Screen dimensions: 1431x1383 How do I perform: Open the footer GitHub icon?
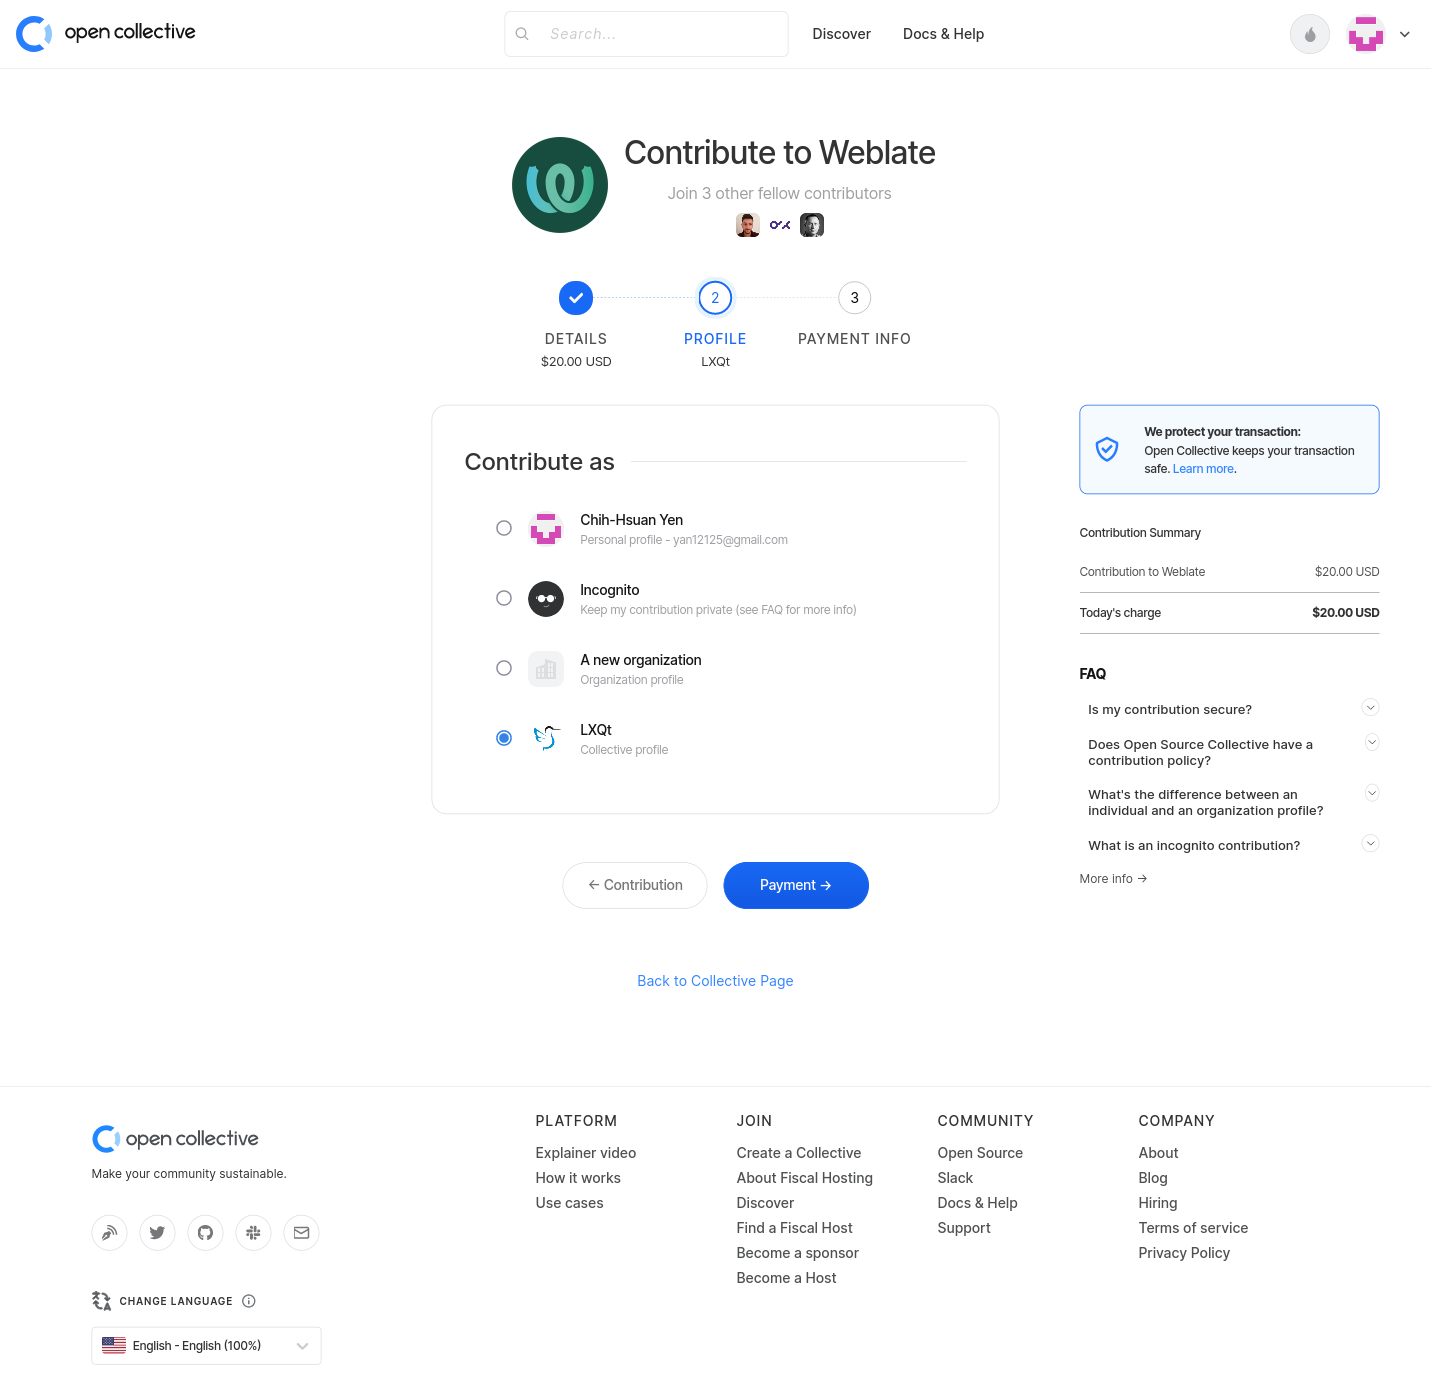pos(205,1233)
